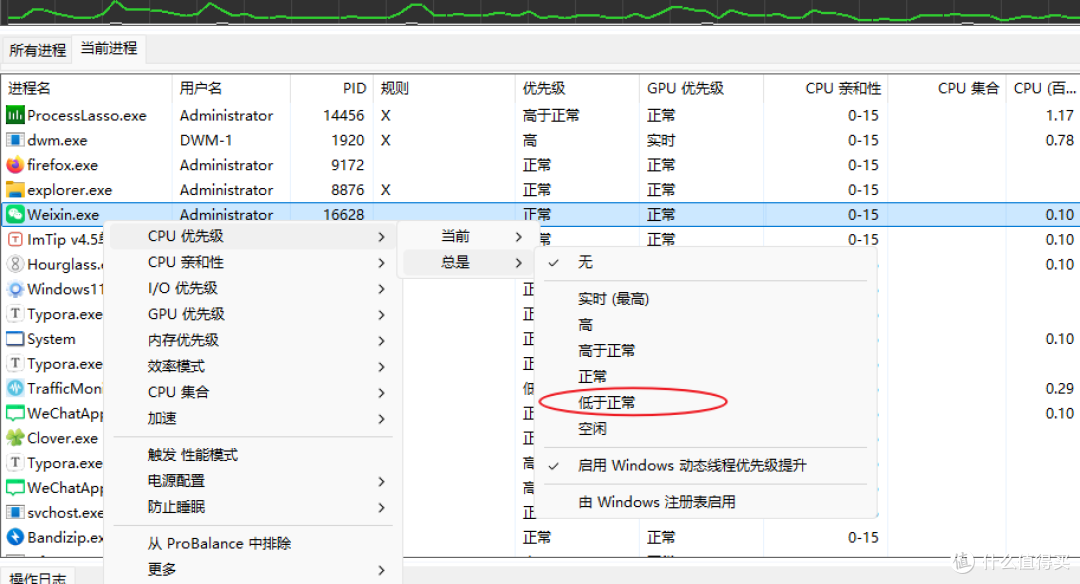This screenshot has height=584, width=1080.
Task: Click the first Typora.exe icon below Windows11
Action: (15, 314)
